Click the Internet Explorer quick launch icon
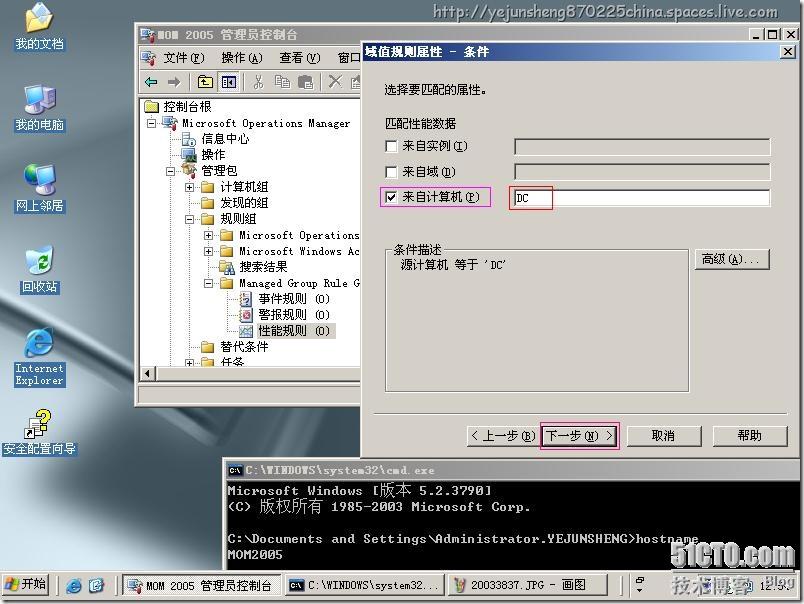Screen dimensions: 804x604 pyautogui.click(x=74, y=586)
